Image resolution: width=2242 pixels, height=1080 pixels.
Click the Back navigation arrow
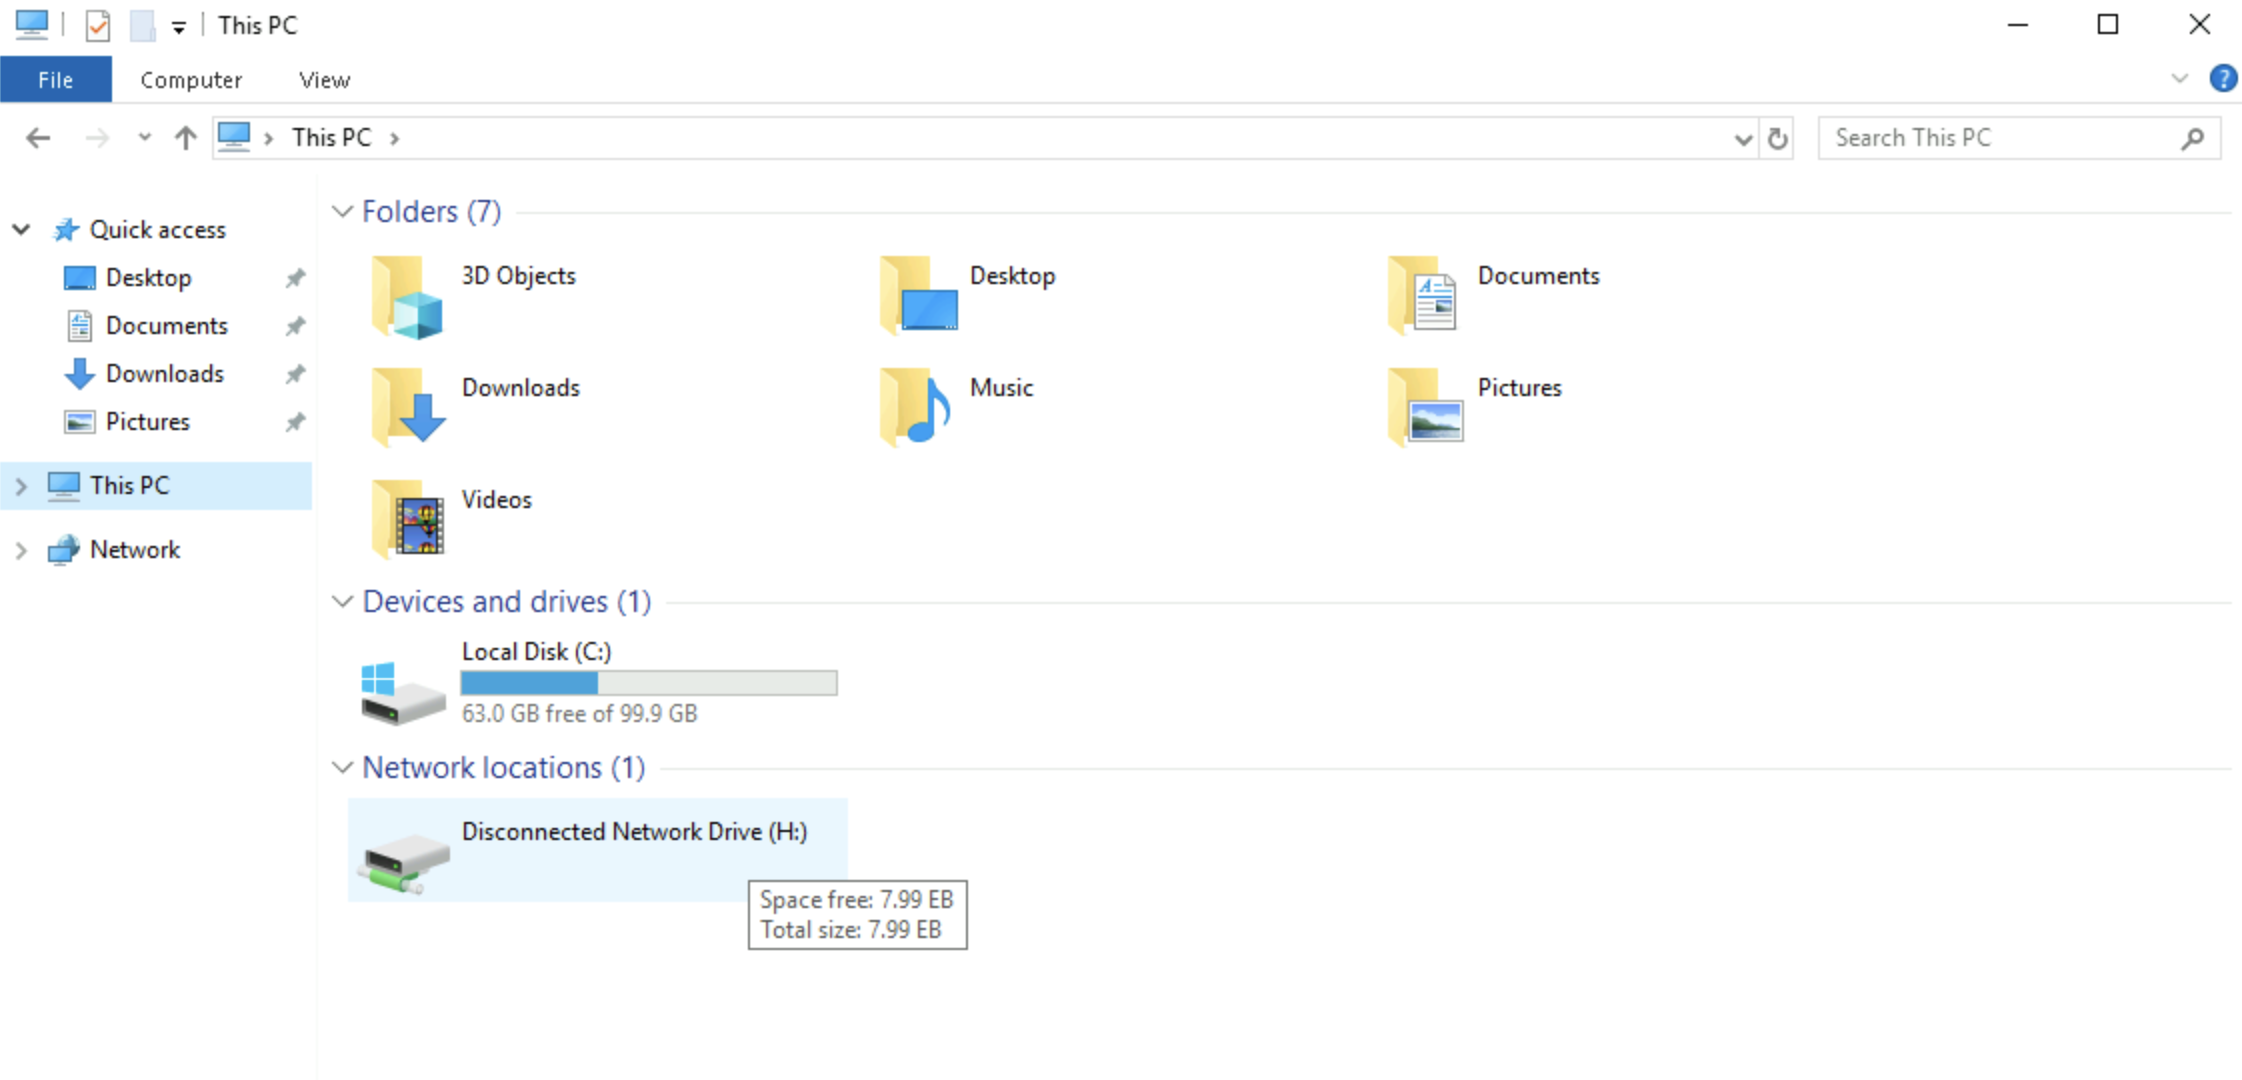click(38, 138)
